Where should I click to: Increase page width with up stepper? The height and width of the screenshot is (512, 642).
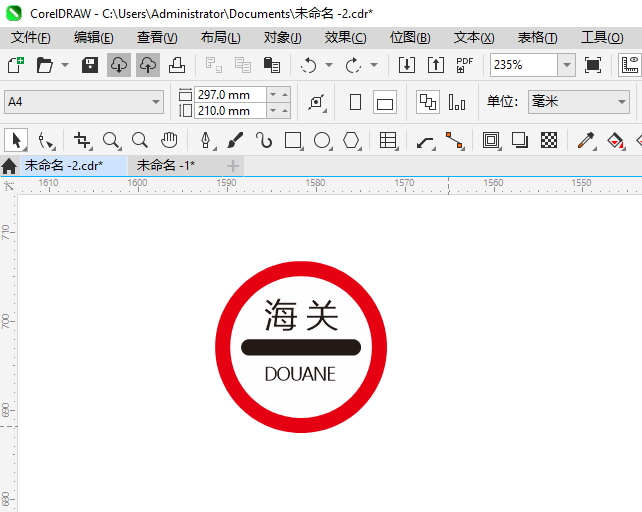pyautogui.click(x=285, y=95)
